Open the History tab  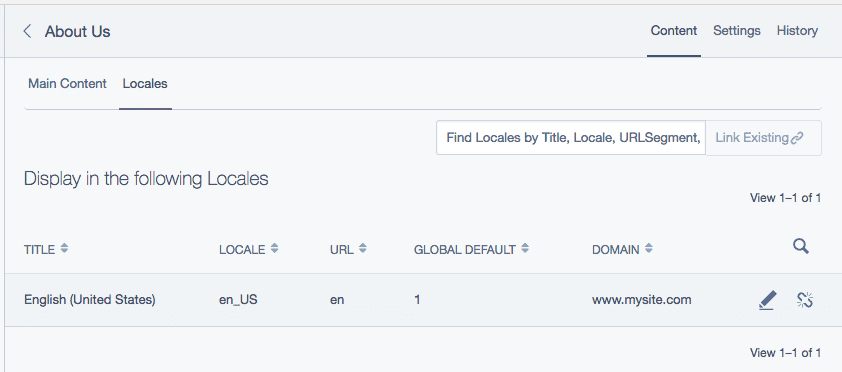[x=797, y=31]
